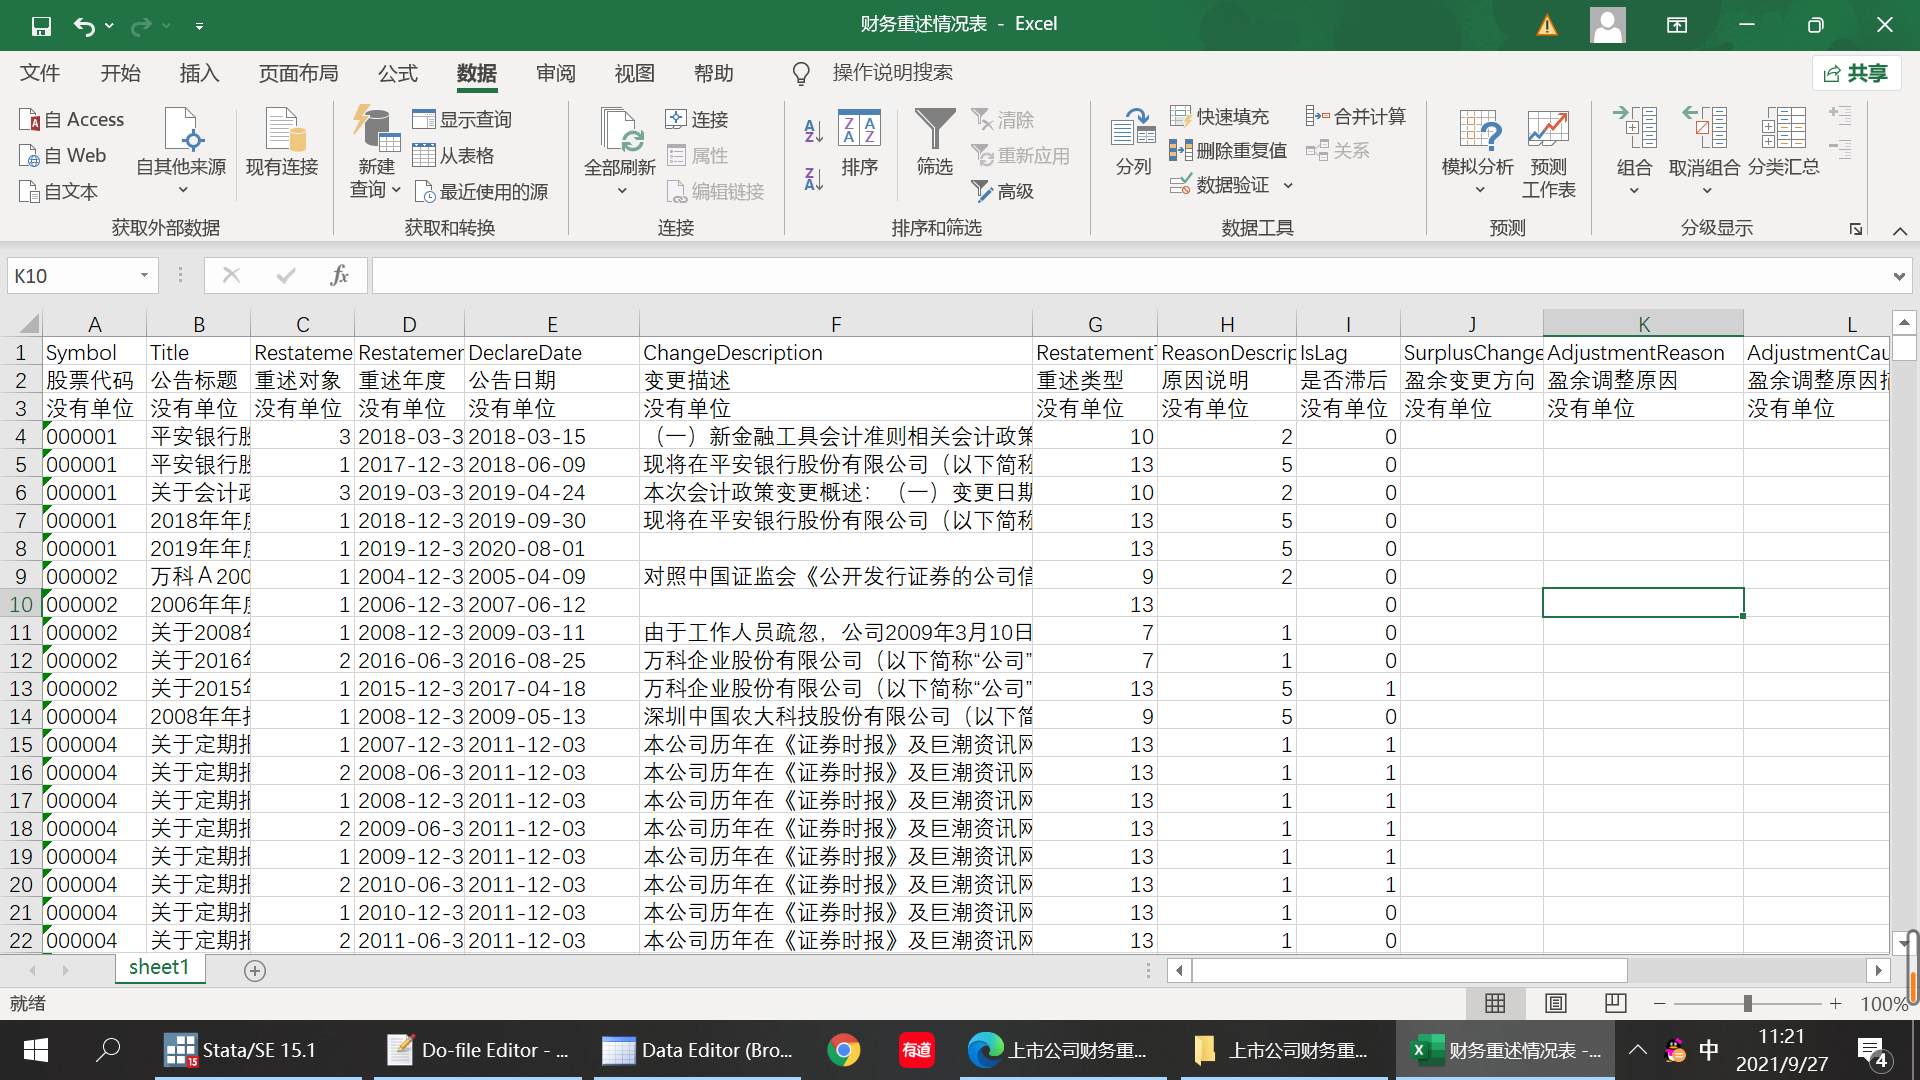Click the Sort Z-A descending icon

813,179
